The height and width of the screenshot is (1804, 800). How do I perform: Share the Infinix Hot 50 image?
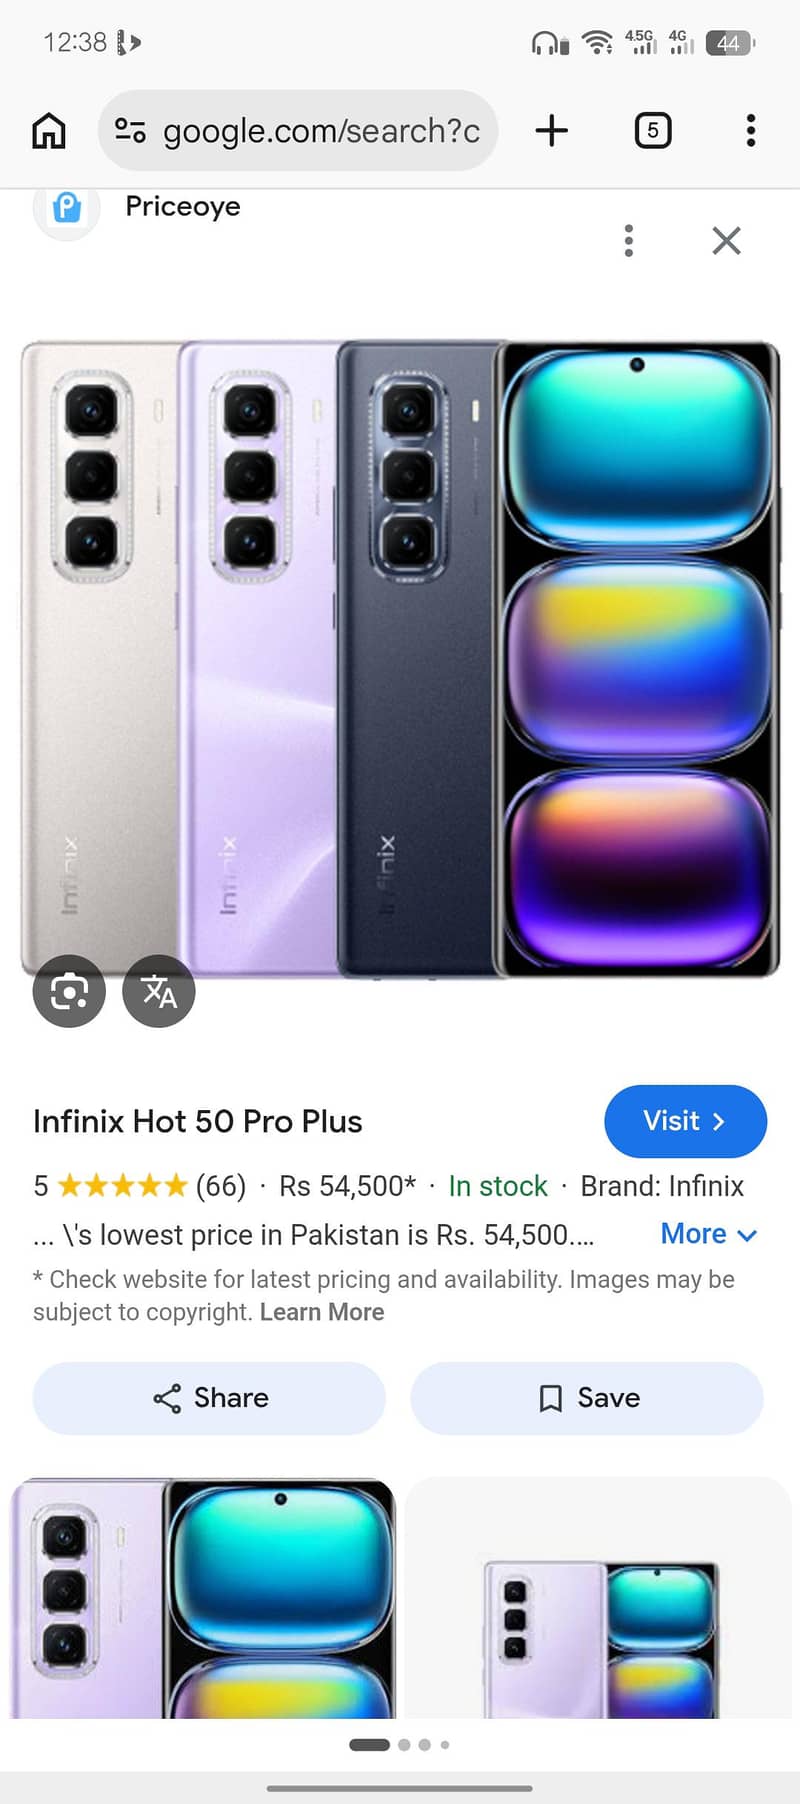209,1398
